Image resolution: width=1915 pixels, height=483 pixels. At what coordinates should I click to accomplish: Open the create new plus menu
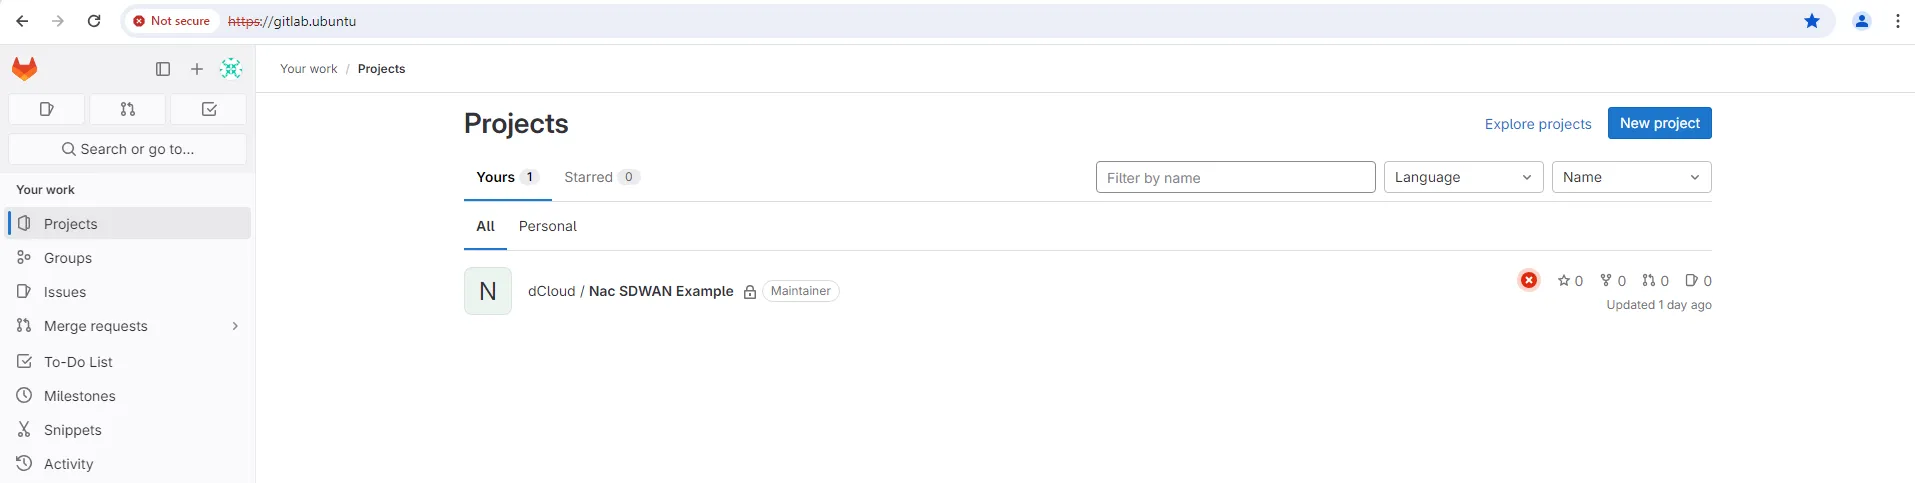[x=197, y=69]
